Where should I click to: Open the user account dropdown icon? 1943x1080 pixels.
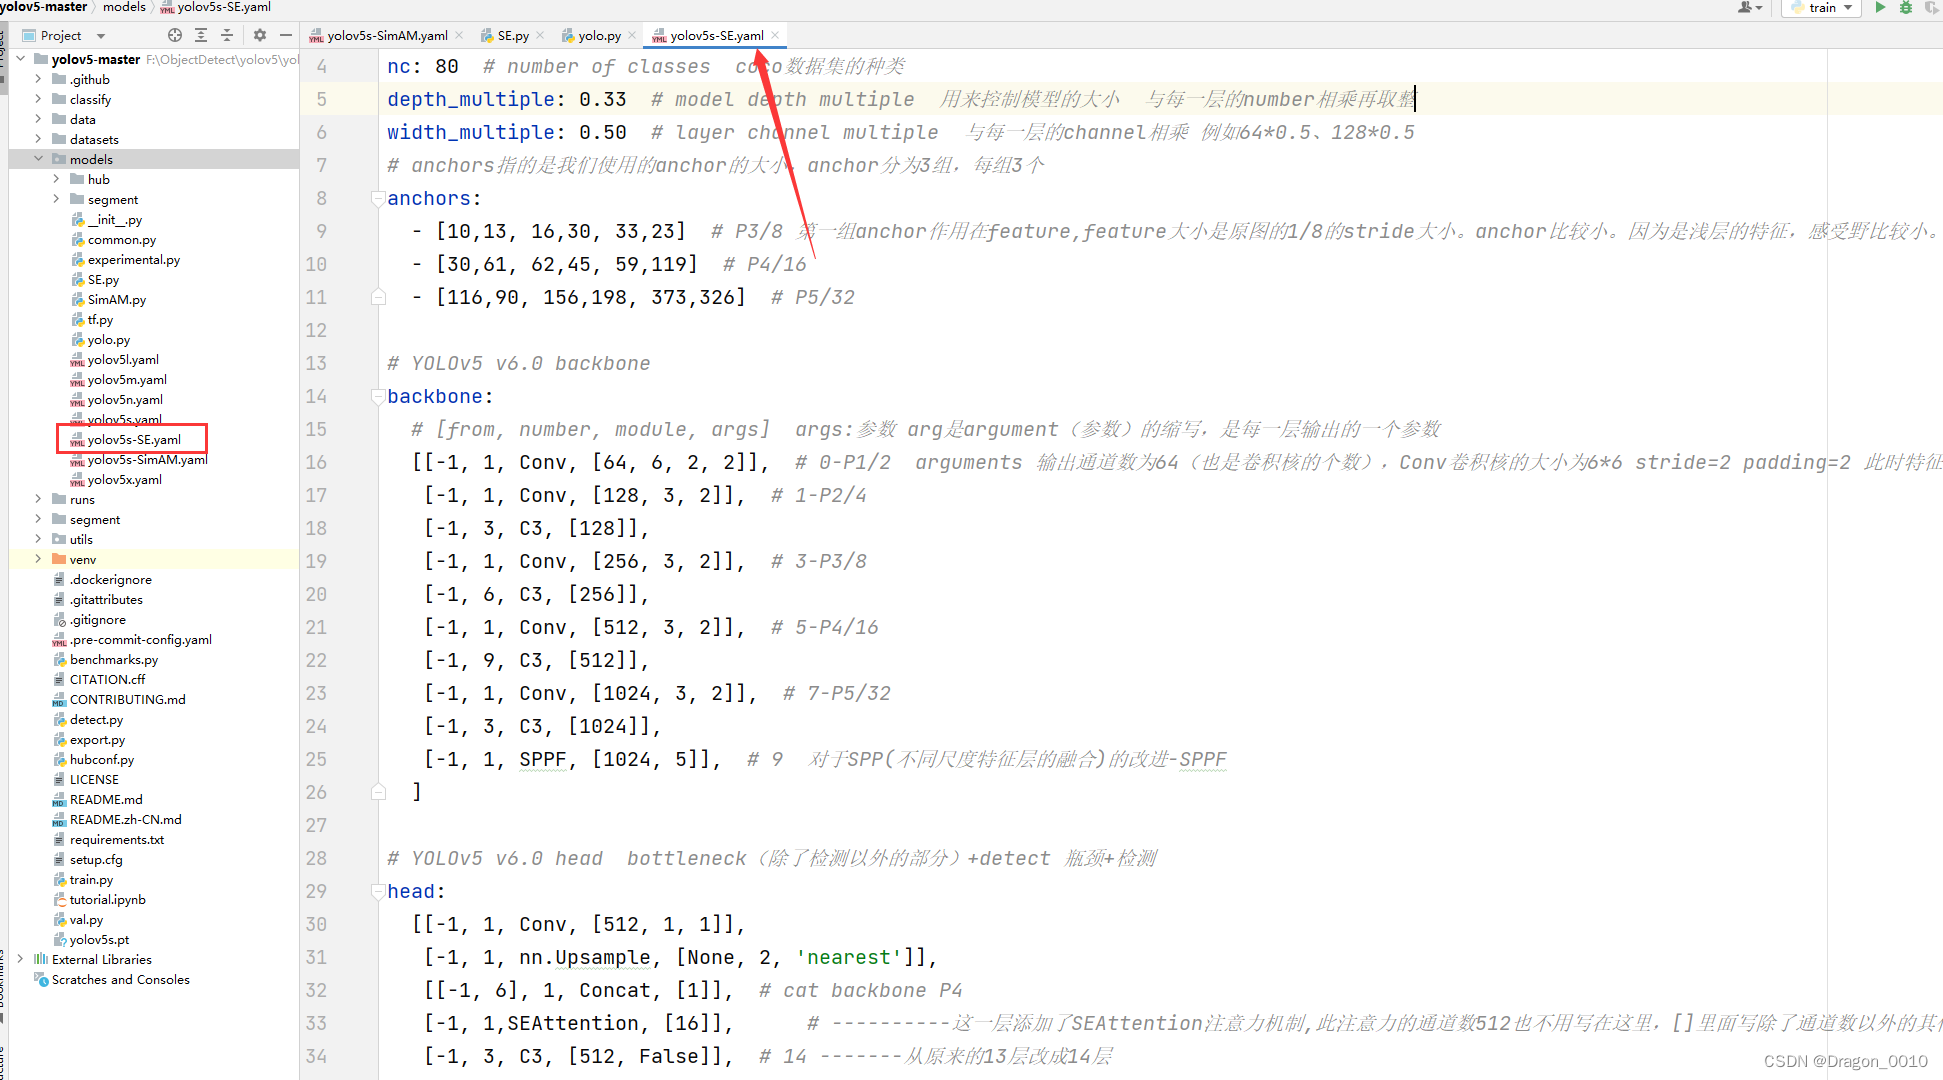click(x=1750, y=7)
